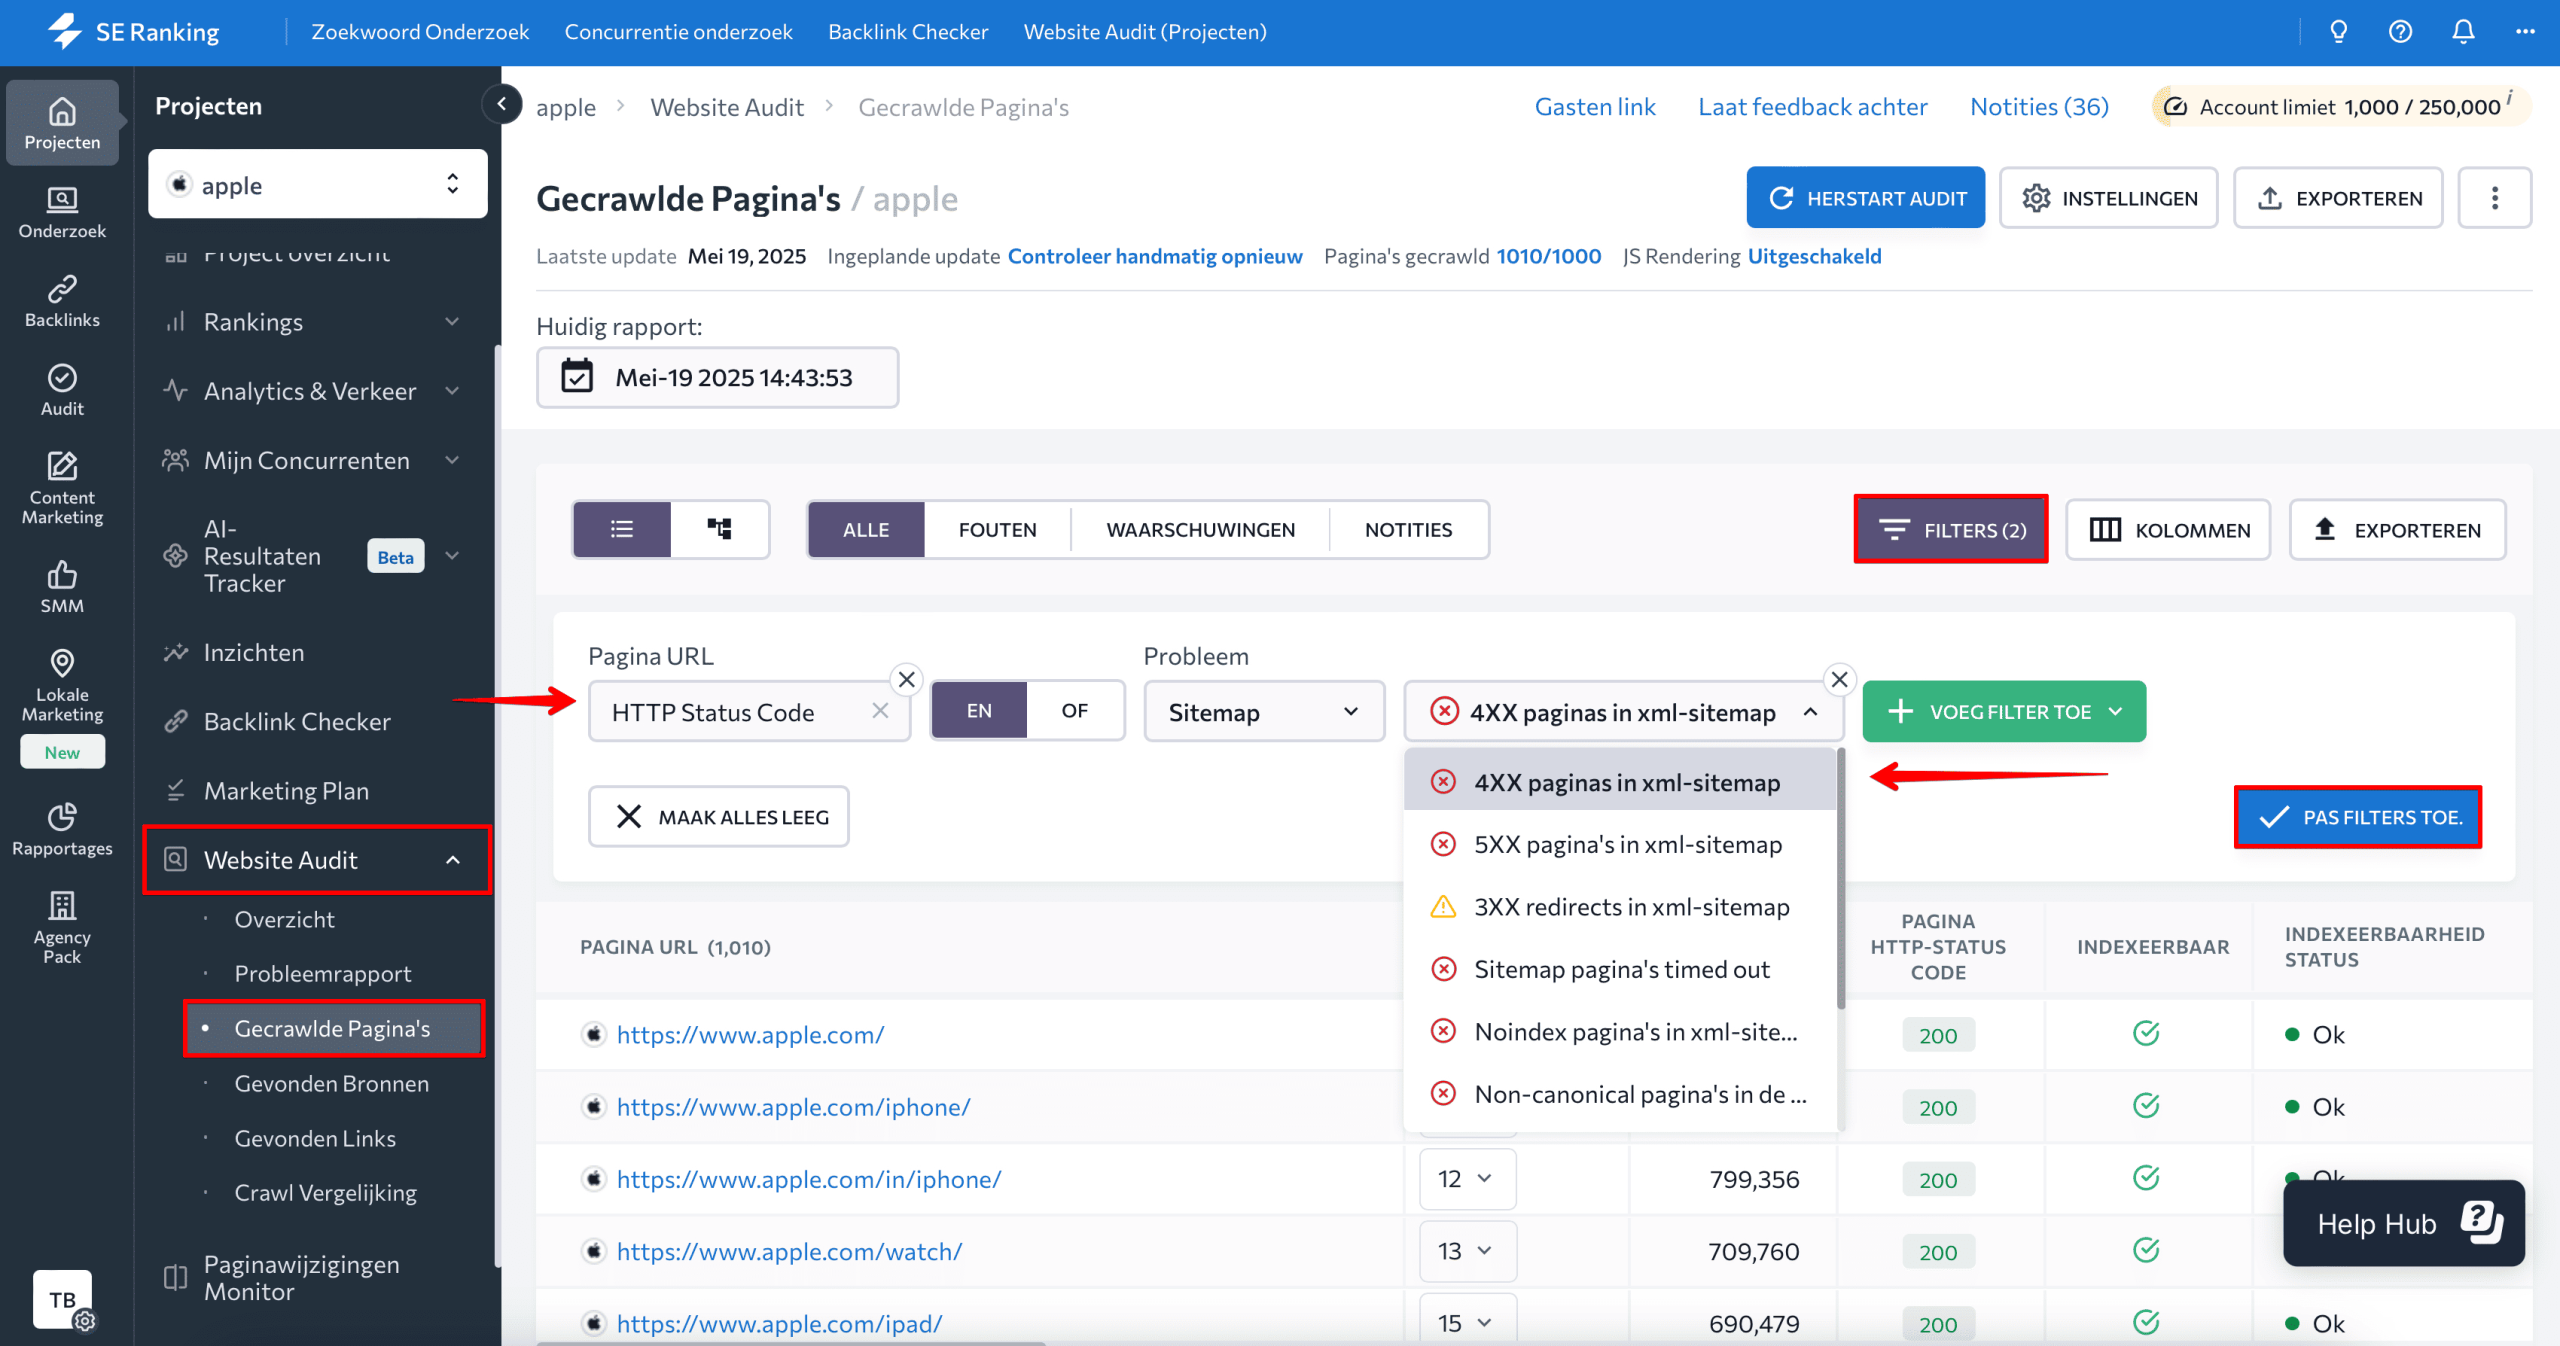Image resolution: width=2560 pixels, height=1346 pixels.
Task: Switch to the Notities tab
Action: [1408, 529]
